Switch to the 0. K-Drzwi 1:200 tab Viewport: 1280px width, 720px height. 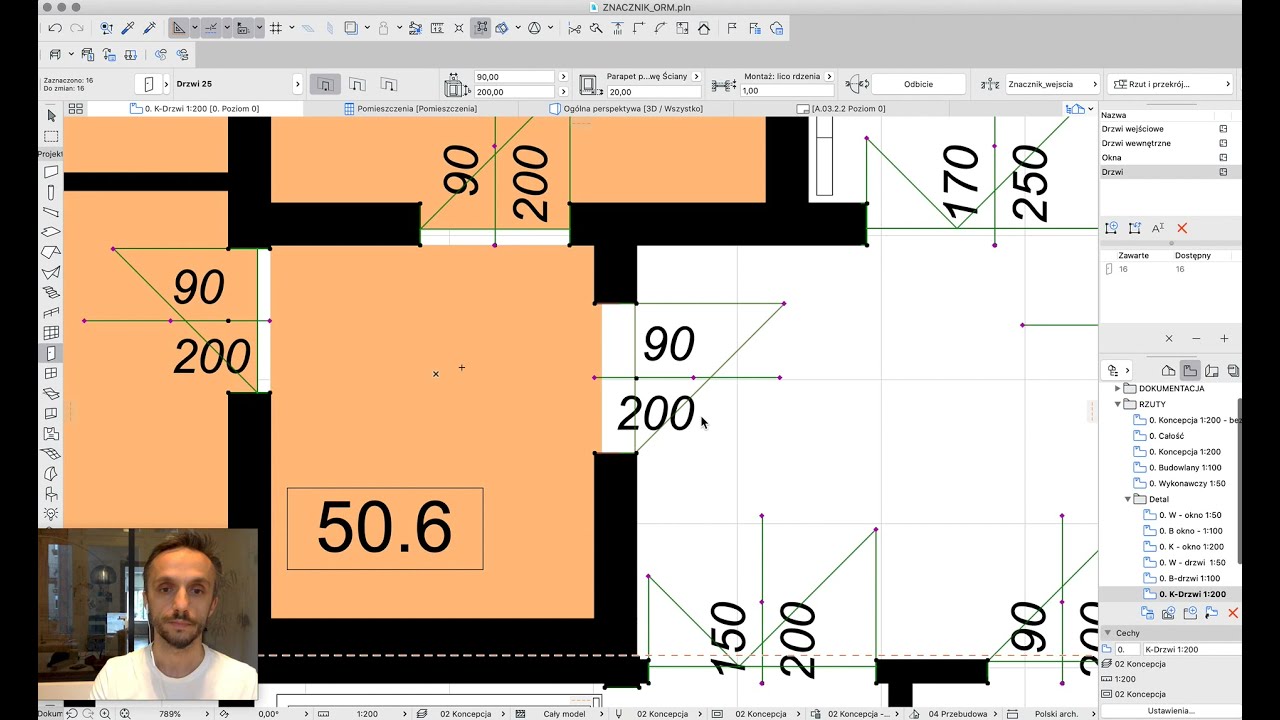[194, 108]
